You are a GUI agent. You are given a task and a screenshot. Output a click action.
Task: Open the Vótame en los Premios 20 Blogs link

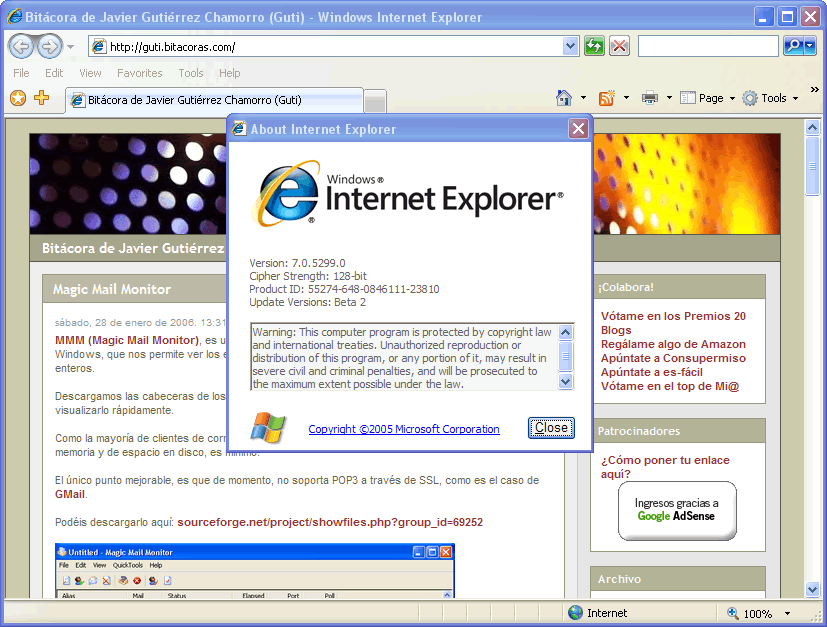point(673,323)
